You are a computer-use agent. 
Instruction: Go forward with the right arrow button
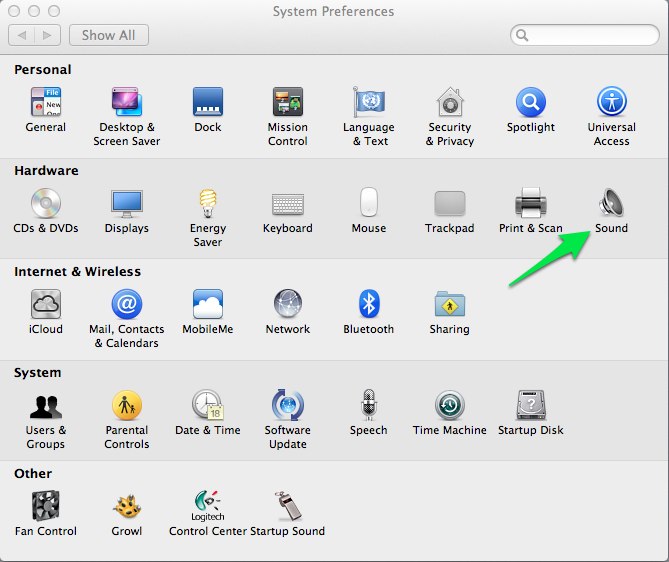pyautogui.click(x=48, y=35)
